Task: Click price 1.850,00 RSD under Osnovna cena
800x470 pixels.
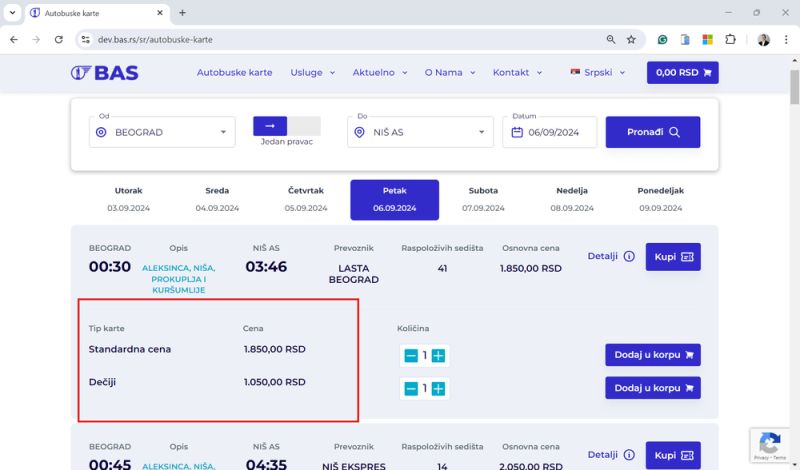Action: click(531, 268)
